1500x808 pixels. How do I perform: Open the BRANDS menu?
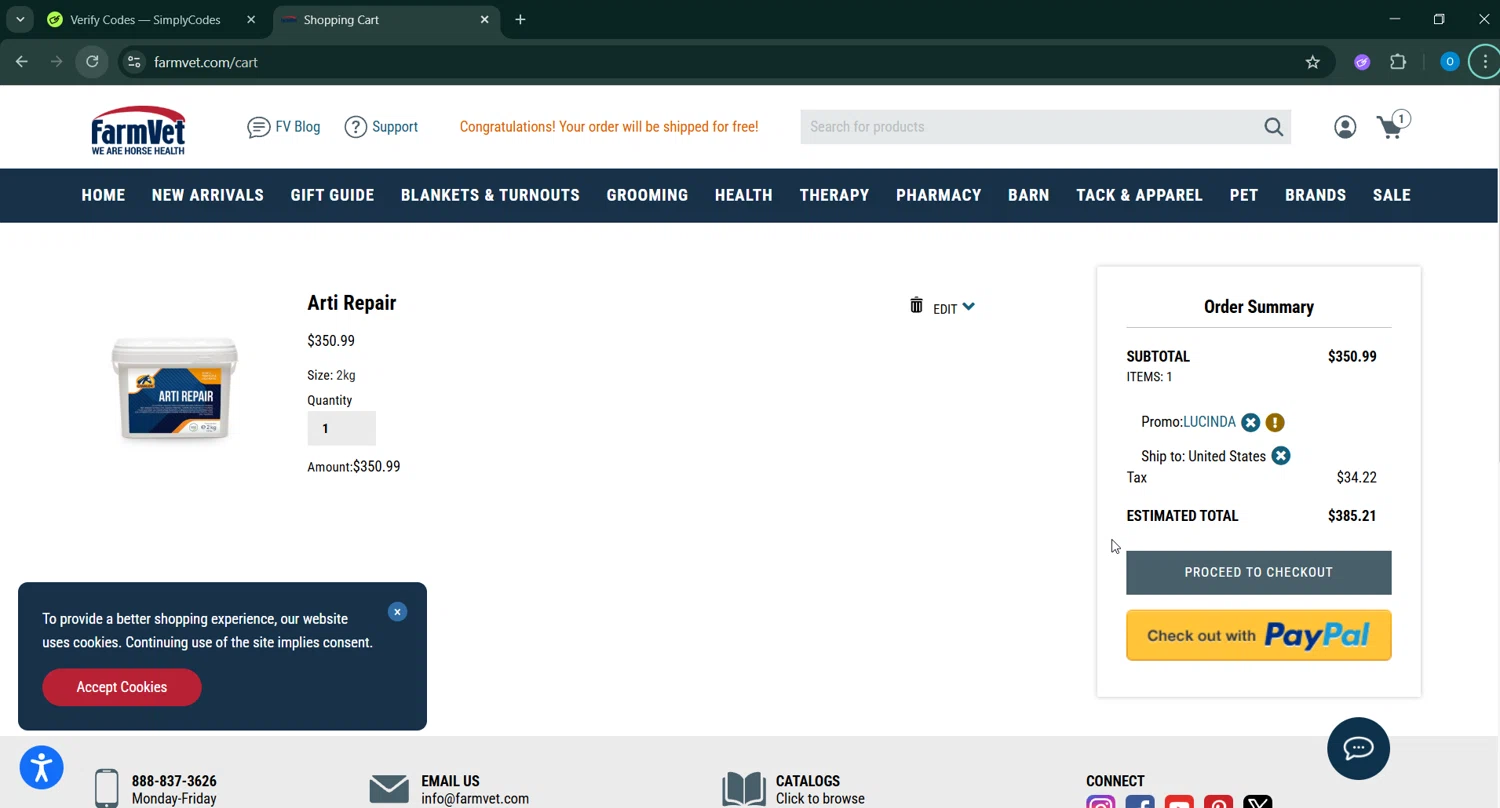[x=1315, y=195]
